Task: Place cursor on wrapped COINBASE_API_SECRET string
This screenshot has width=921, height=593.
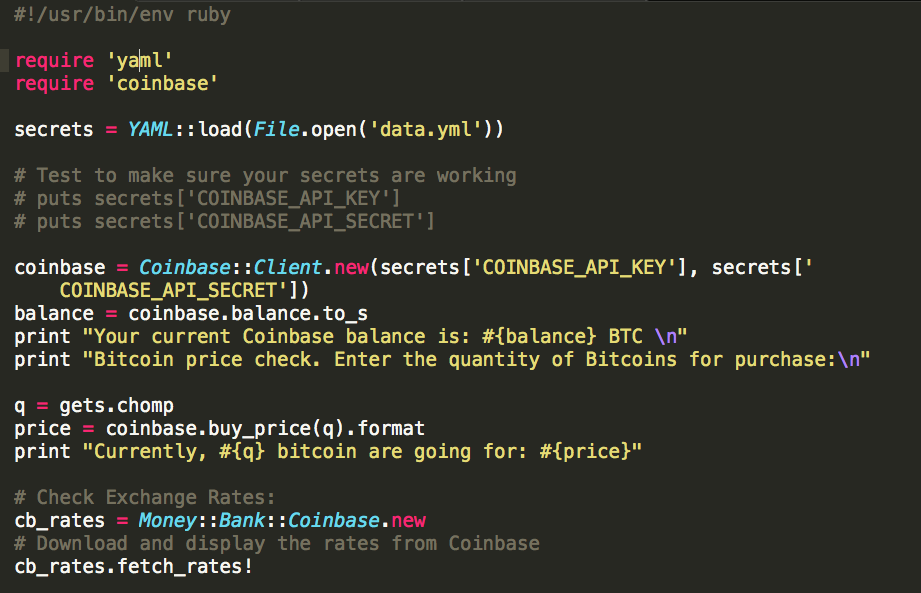Action: click(174, 290)
